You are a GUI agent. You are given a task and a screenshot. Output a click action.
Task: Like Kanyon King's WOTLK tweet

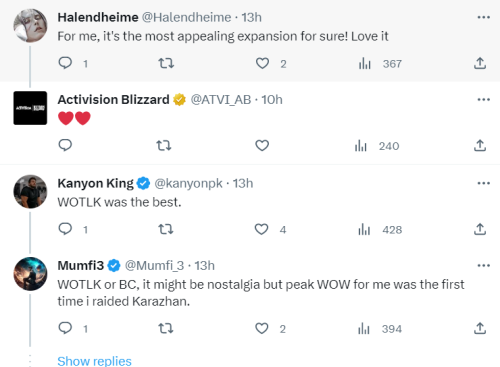click(261, 229)
